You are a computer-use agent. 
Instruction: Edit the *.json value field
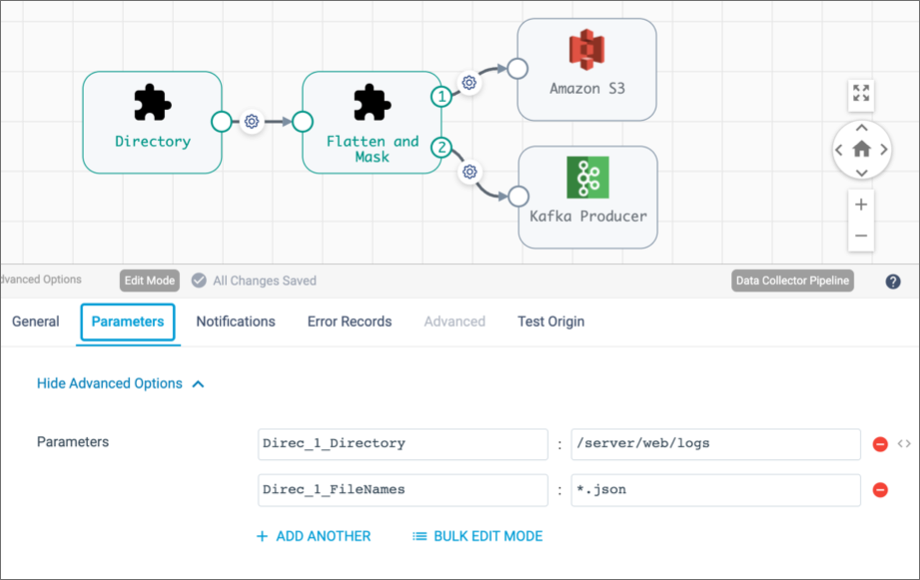[716, 490]
